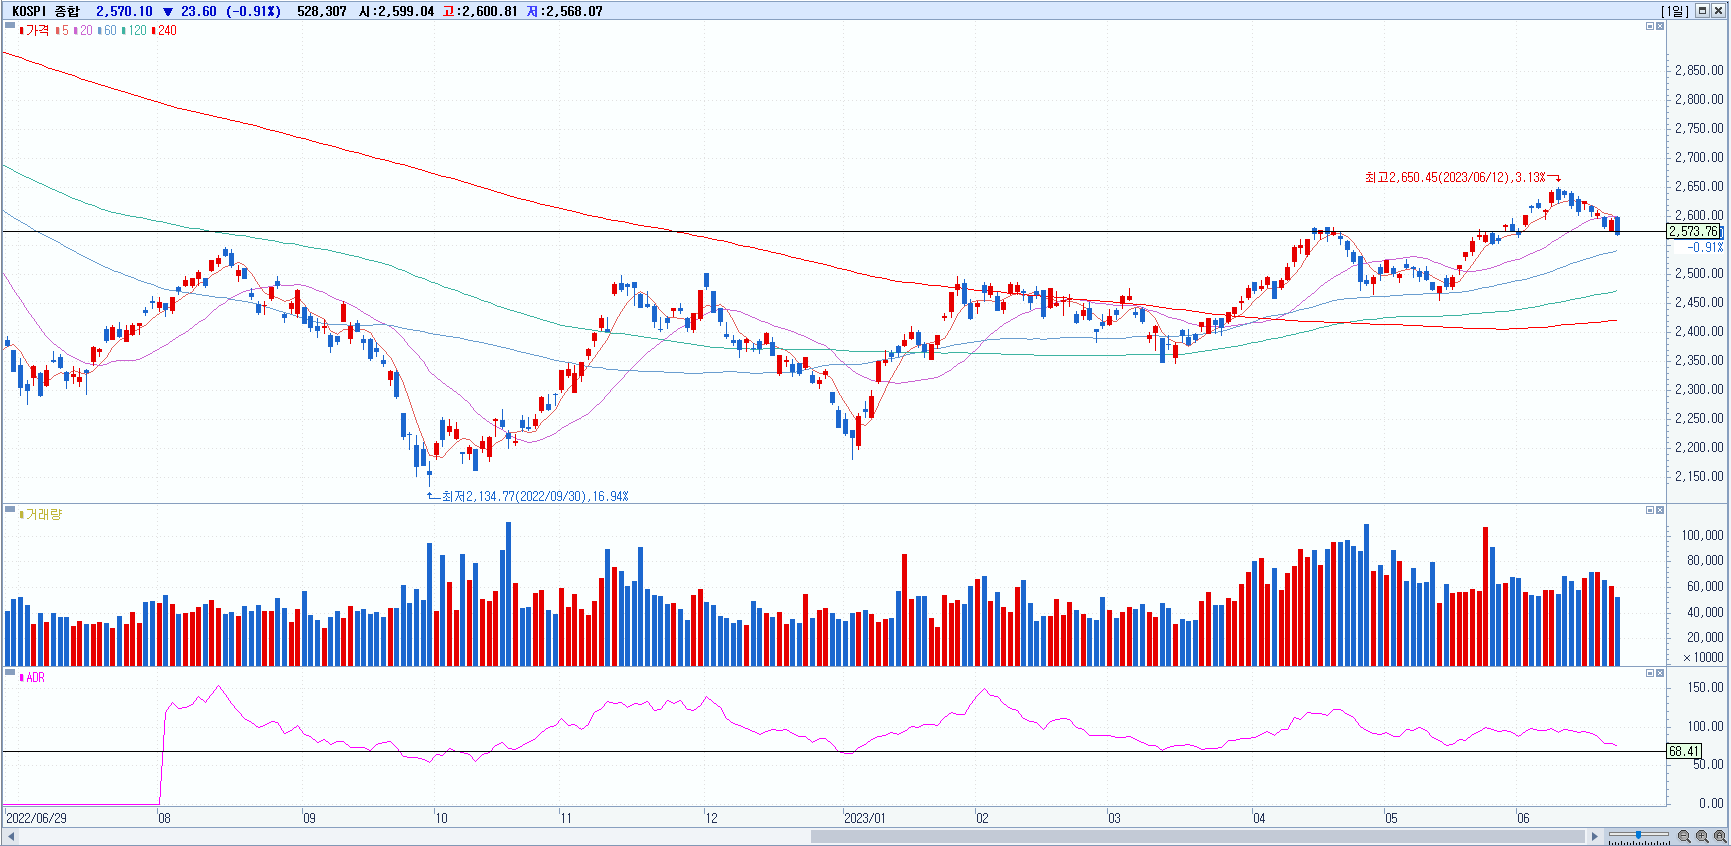
Task: Click the 2,150.00 price axis label
Action: pos(1699,476)
